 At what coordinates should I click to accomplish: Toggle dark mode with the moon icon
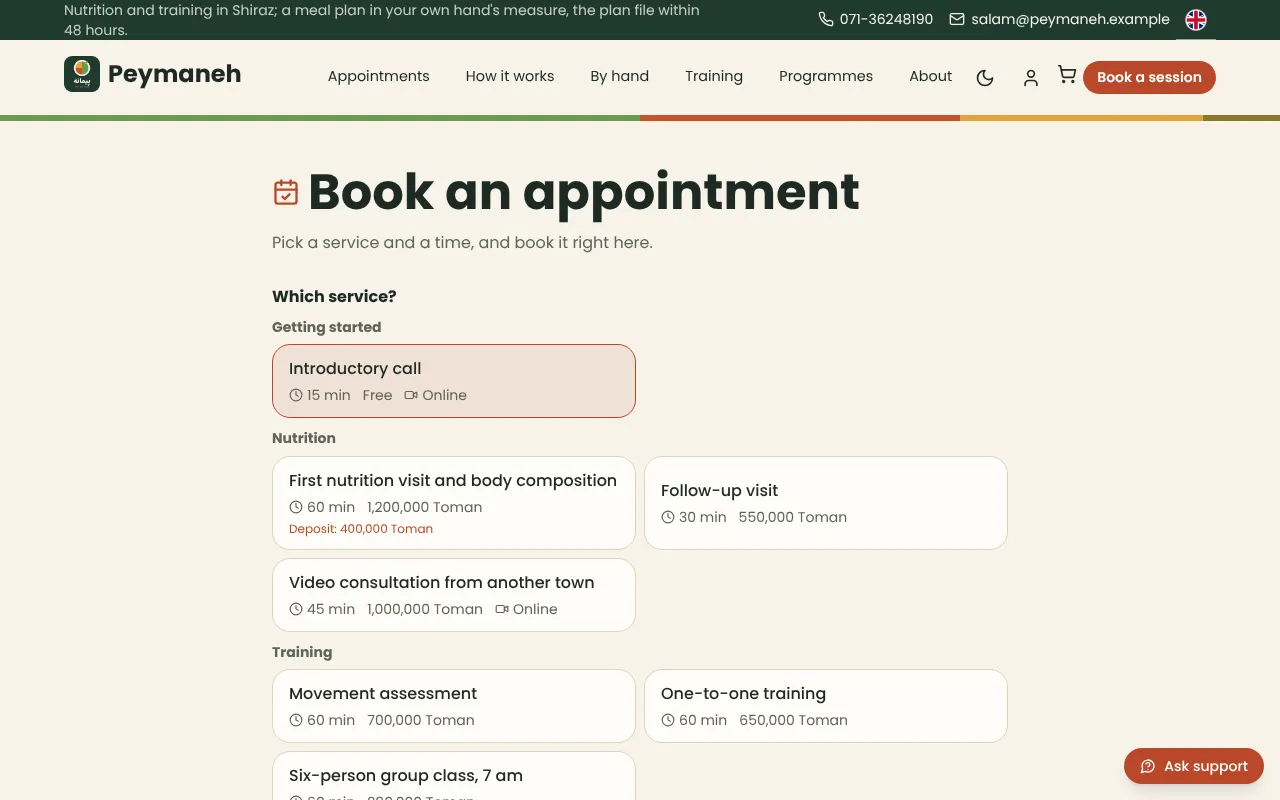[985, 78]
